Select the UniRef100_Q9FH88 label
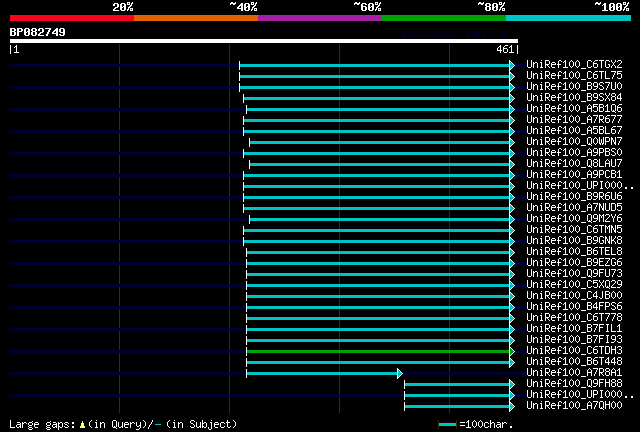This screenshot has width=640, height=432. tap(574, 384)
